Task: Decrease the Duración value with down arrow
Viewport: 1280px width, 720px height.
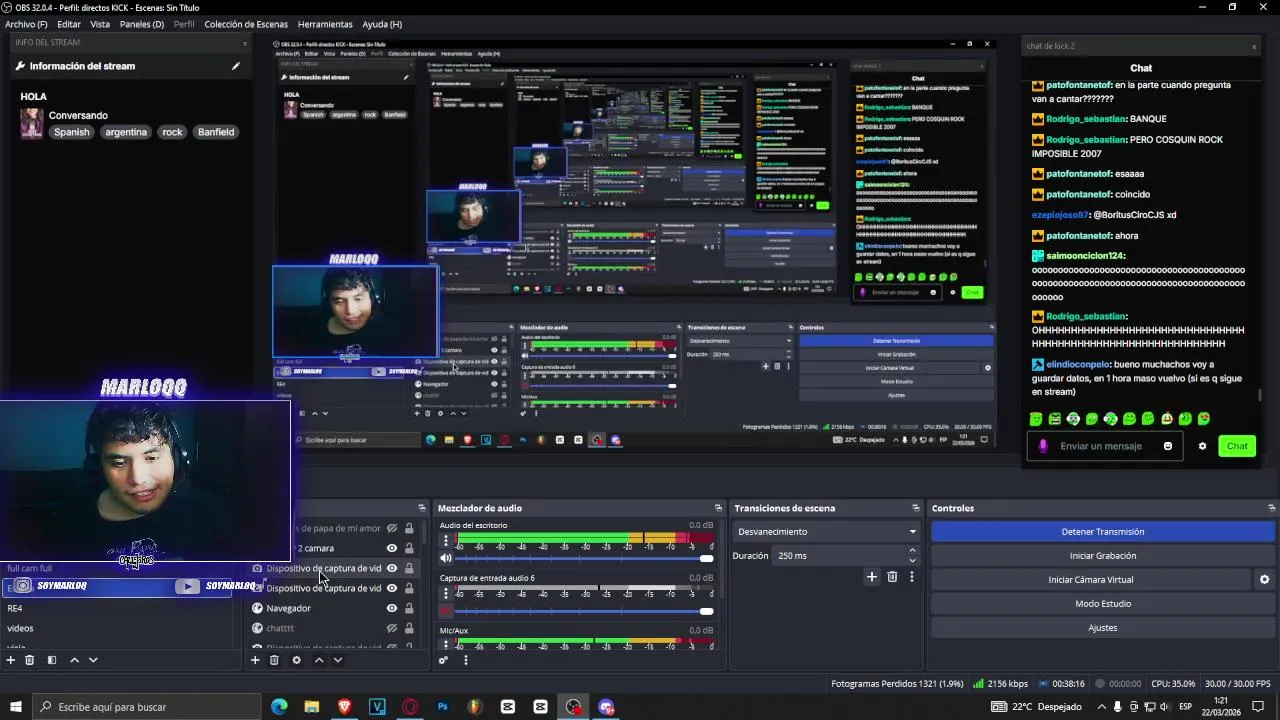Action: tap(912, 560)
